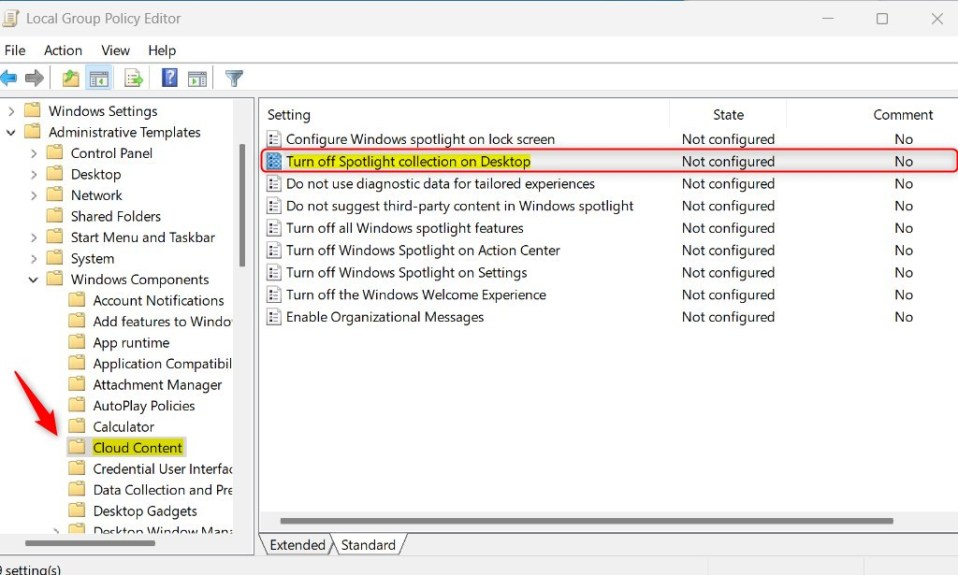Switch to the Extended tab
This screenshot has width=958, height=575.
[x=297, y=544]
